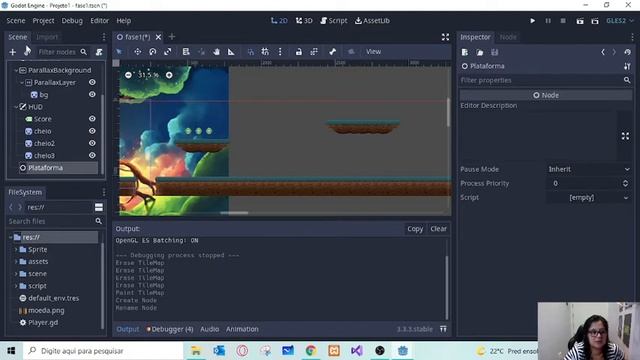Copy the Output log

tap(415, 229)
